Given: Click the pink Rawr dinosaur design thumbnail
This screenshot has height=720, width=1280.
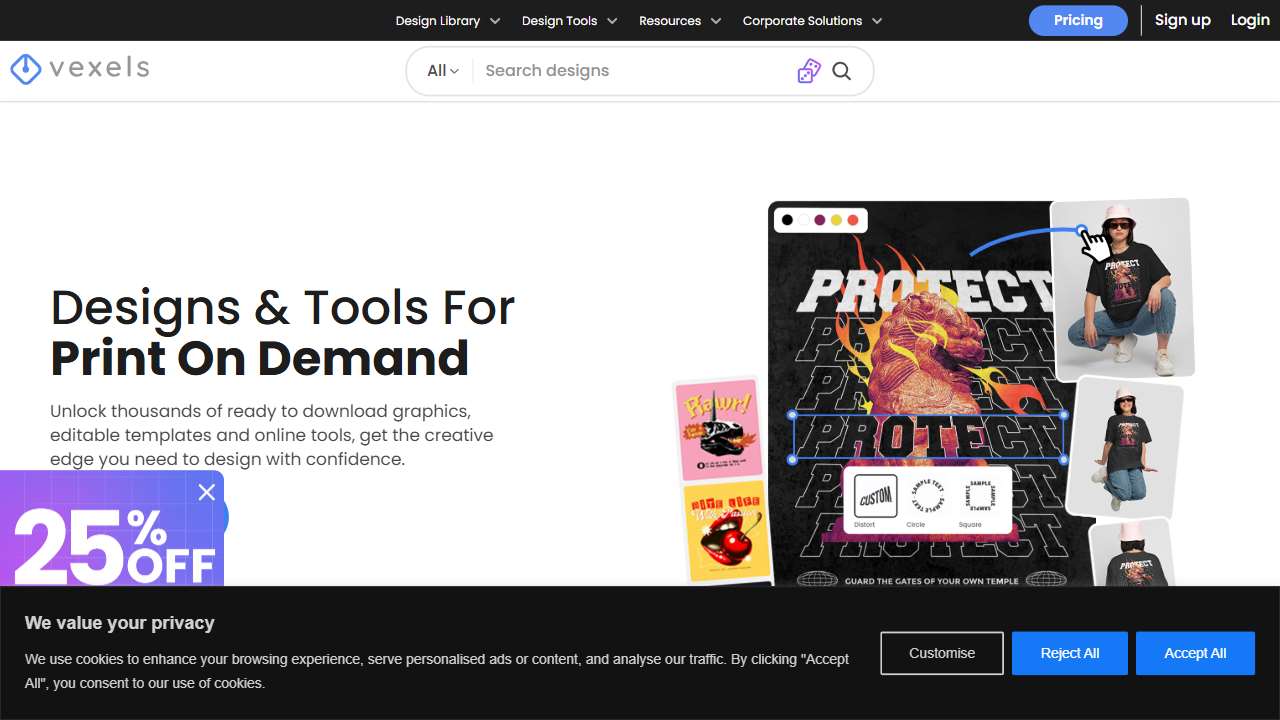Looking at the screenshot, I should coord(719,430).
